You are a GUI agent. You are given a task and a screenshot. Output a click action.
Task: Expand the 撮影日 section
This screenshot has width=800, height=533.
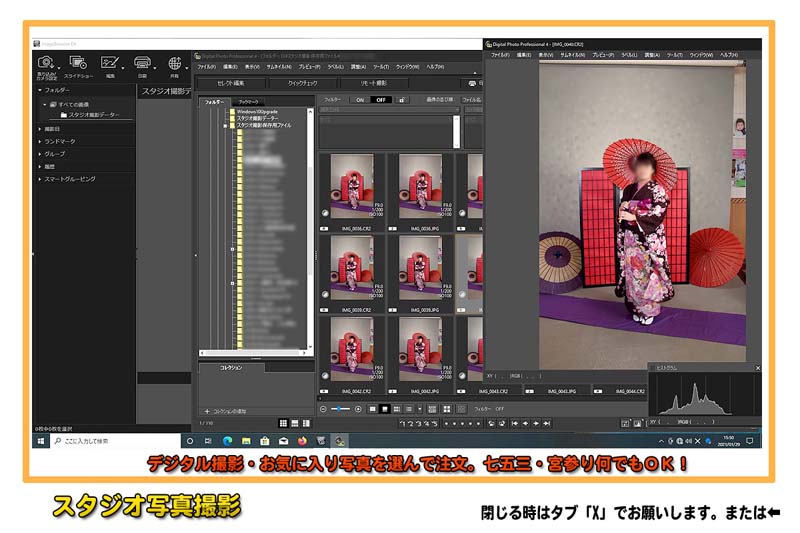pos(40,129)
